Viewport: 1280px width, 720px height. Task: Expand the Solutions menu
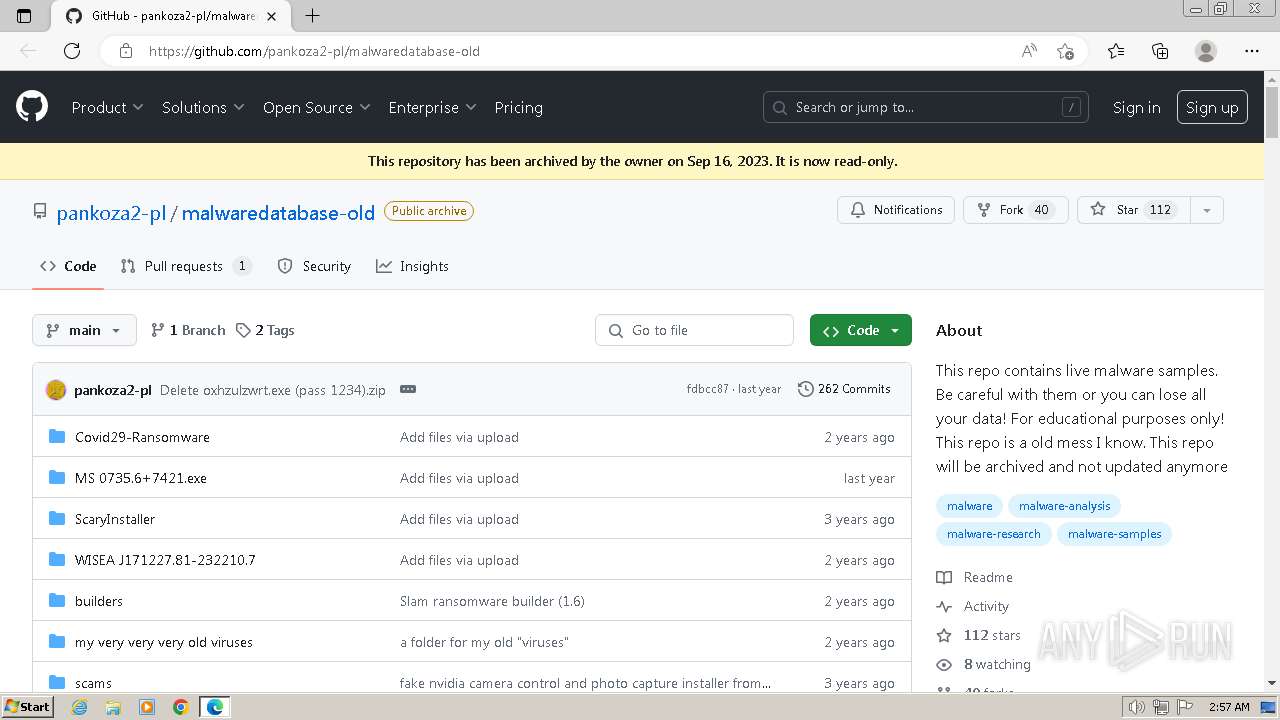[x=203, y=107]
